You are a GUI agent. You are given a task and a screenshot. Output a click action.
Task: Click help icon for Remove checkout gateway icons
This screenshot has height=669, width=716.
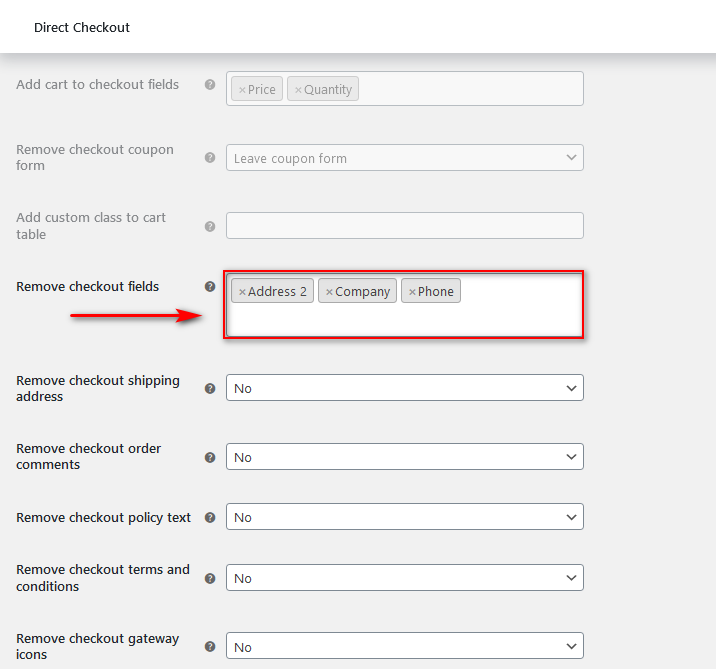210,647
